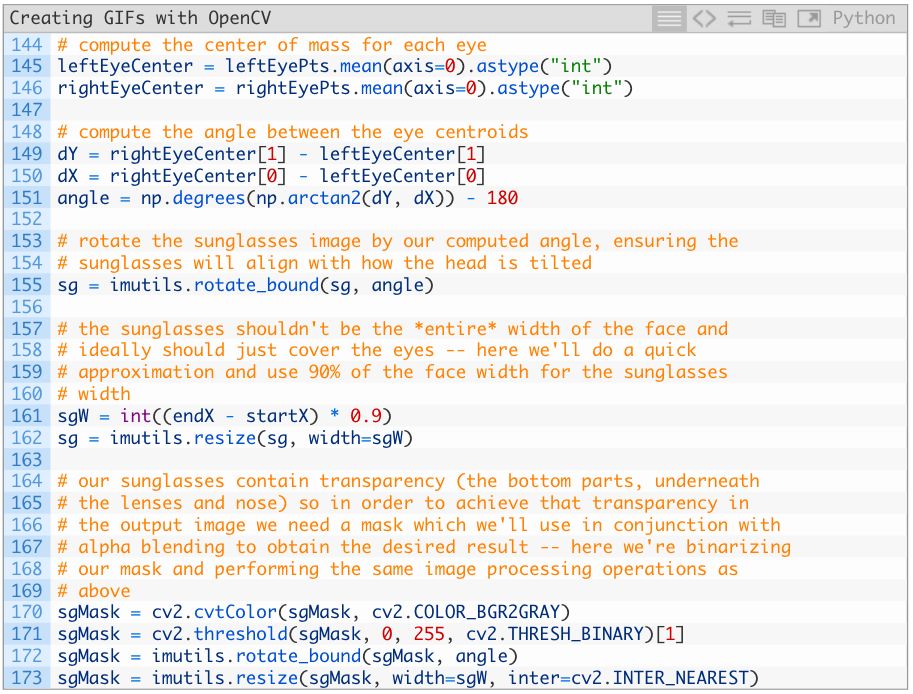Click line number 152 in the gutter
Image resolution: width=913 pixels, height=694 pixels.
pyautogui.click(x=27, y=219)
